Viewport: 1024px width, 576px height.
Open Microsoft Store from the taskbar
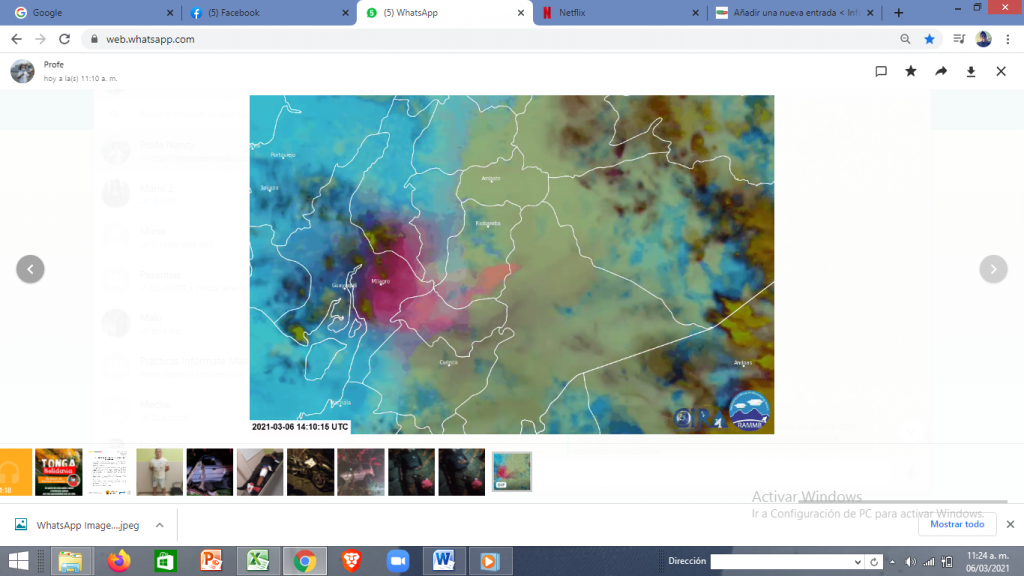tap(165, 561)
